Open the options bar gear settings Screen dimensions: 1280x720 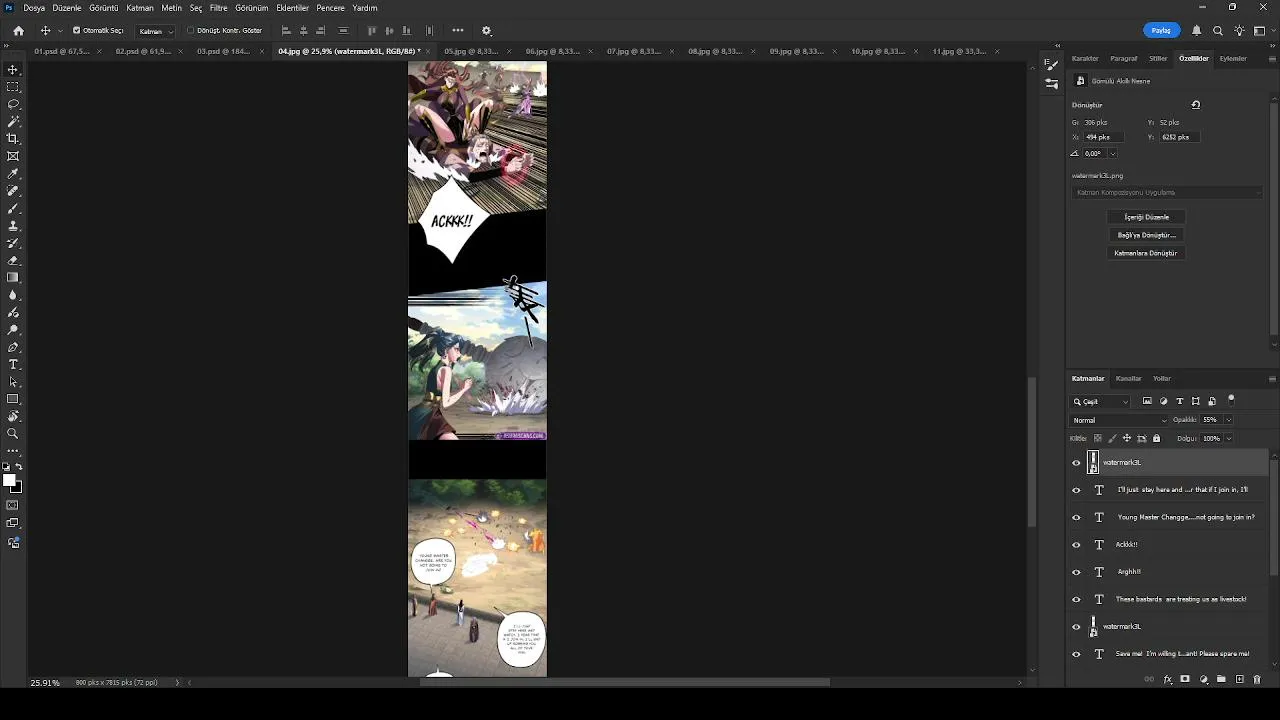click(x=487, y=31)
